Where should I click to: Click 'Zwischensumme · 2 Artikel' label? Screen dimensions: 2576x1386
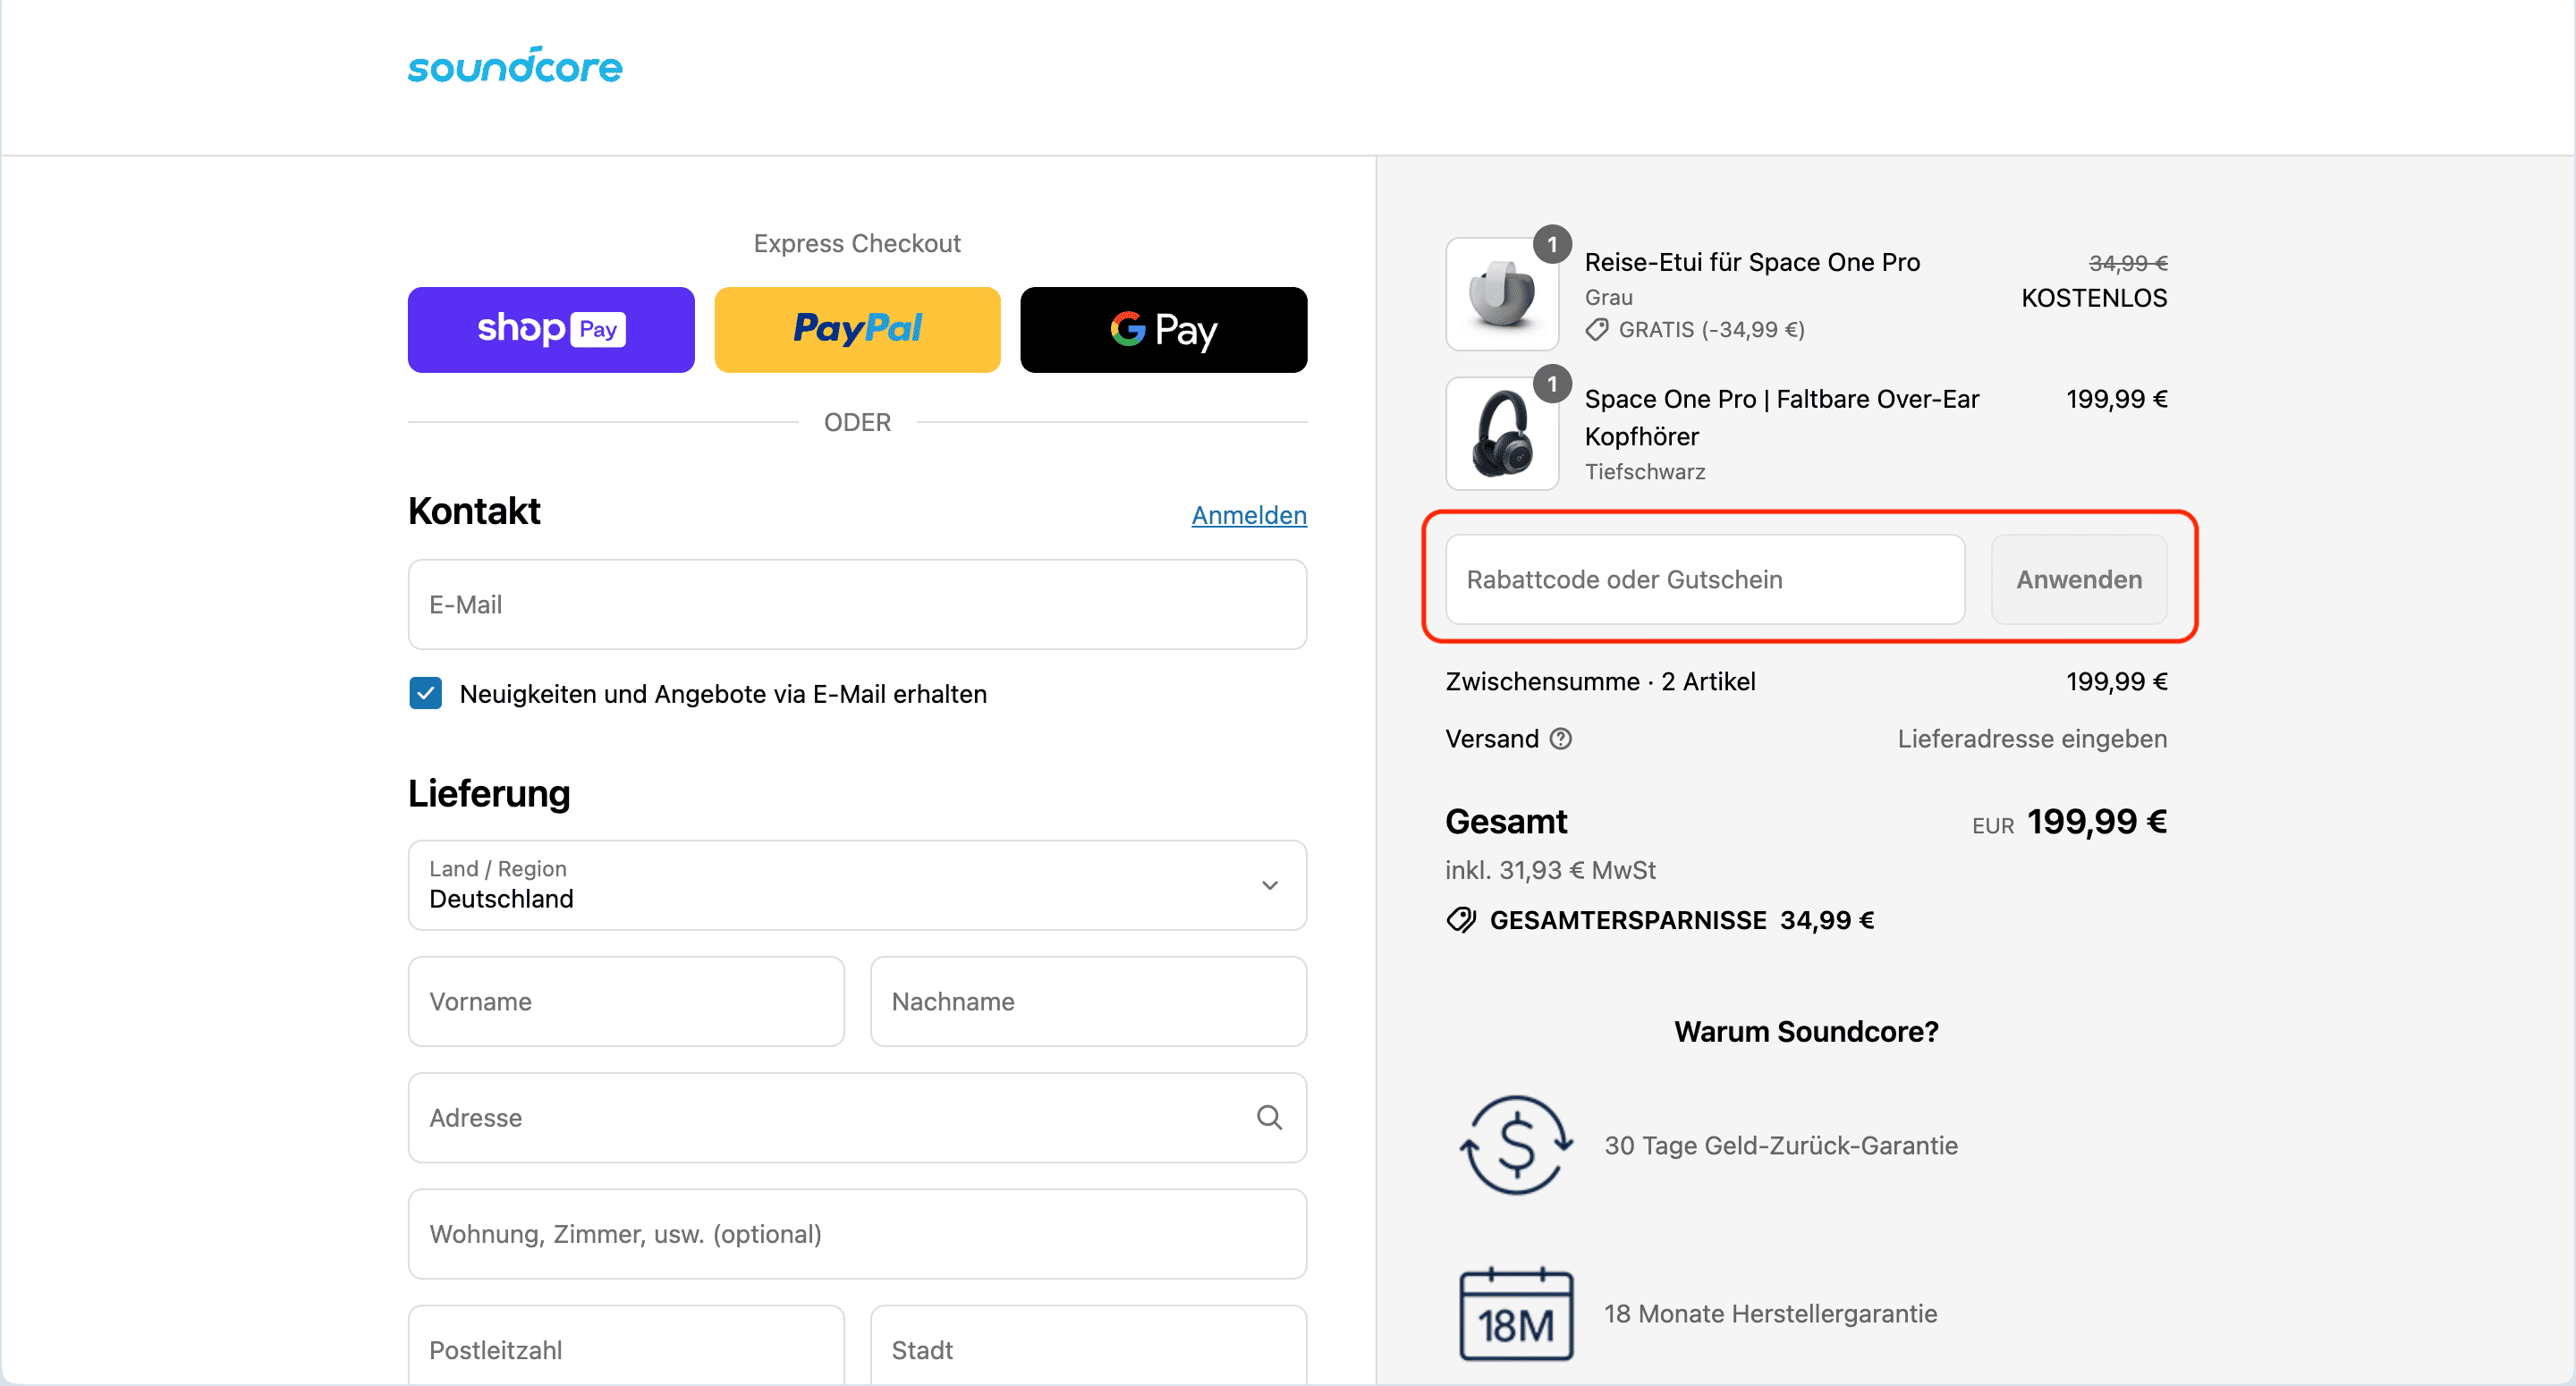[1600, 681]
